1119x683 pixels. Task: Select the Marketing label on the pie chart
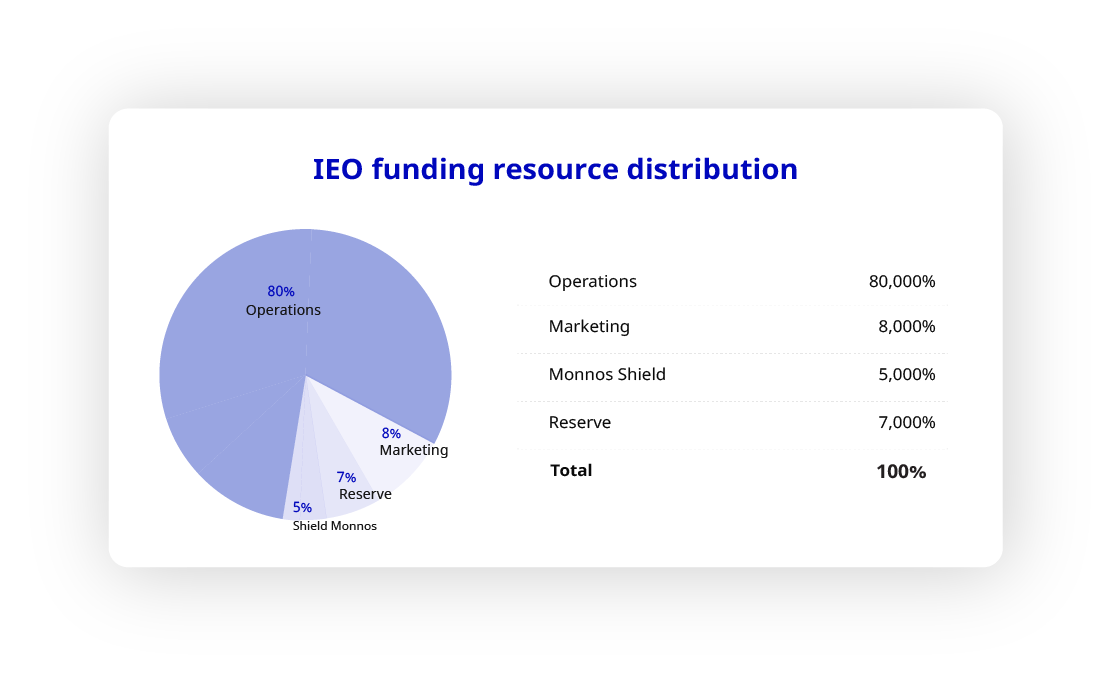414,450
